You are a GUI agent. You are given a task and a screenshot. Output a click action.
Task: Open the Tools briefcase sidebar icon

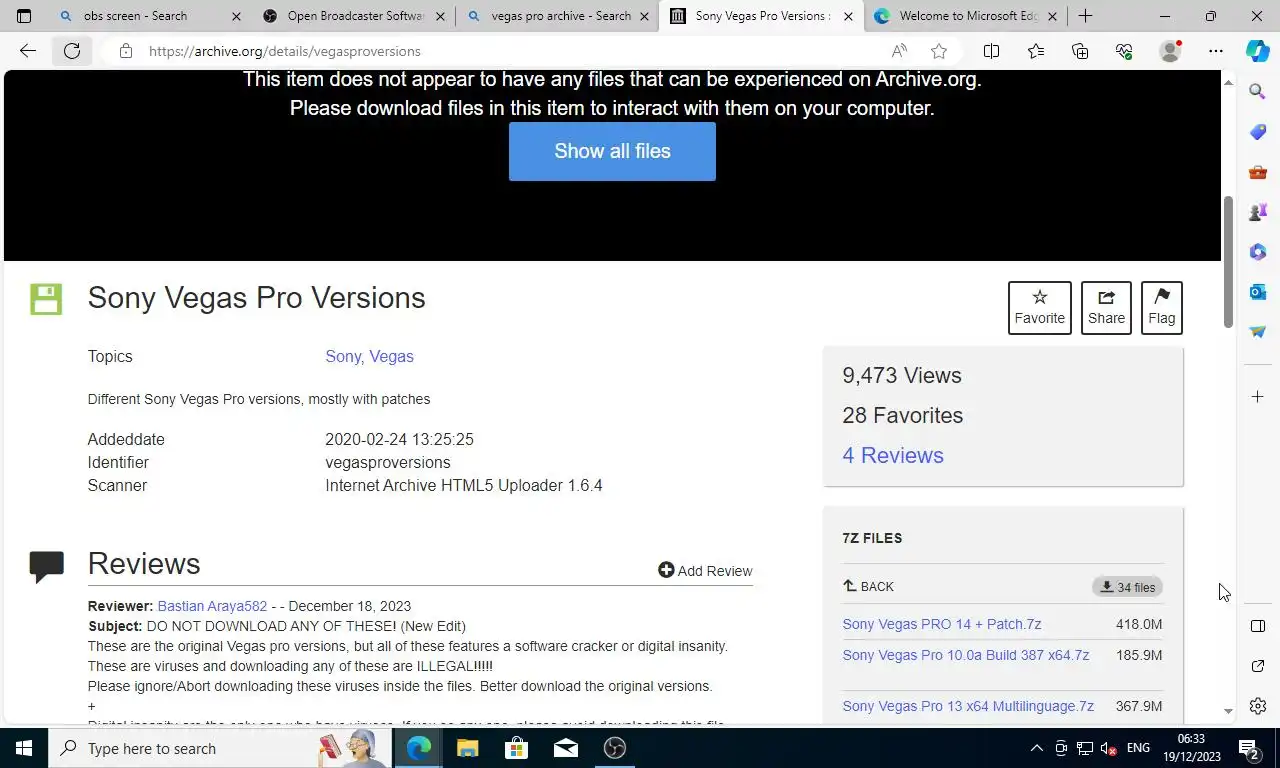coord(1258,172)
